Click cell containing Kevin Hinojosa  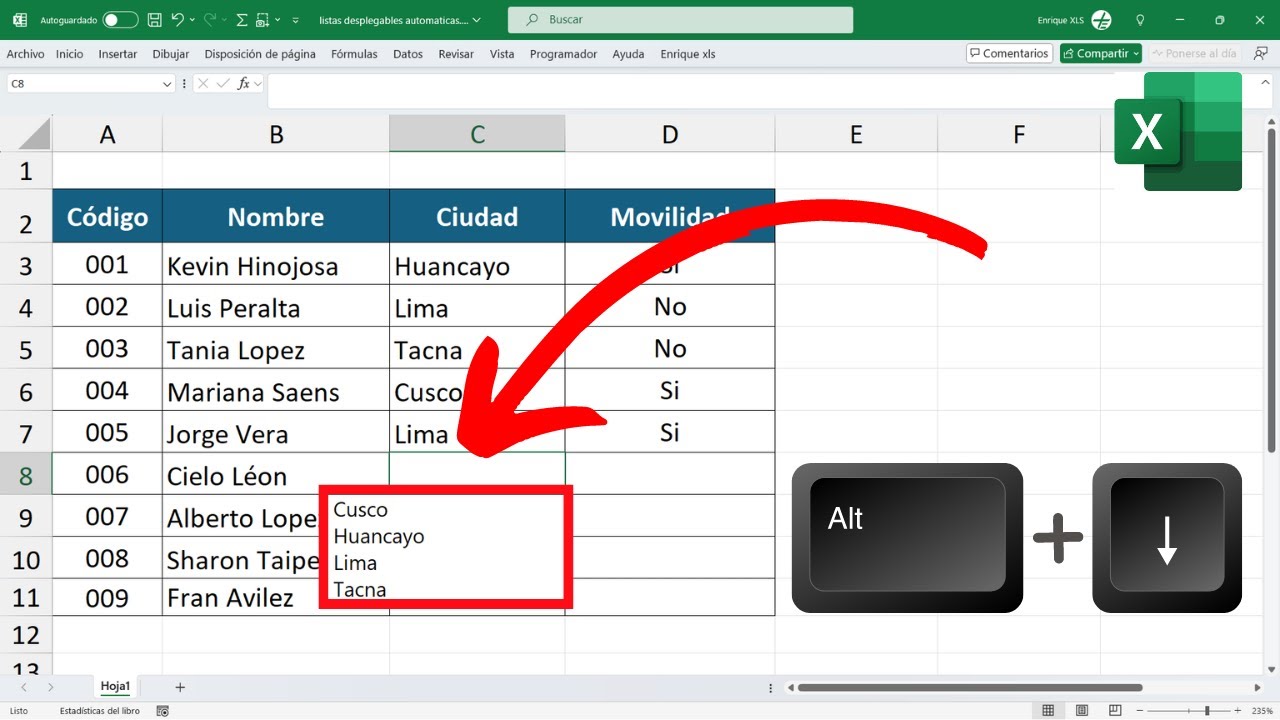click(x=276, y=265)
